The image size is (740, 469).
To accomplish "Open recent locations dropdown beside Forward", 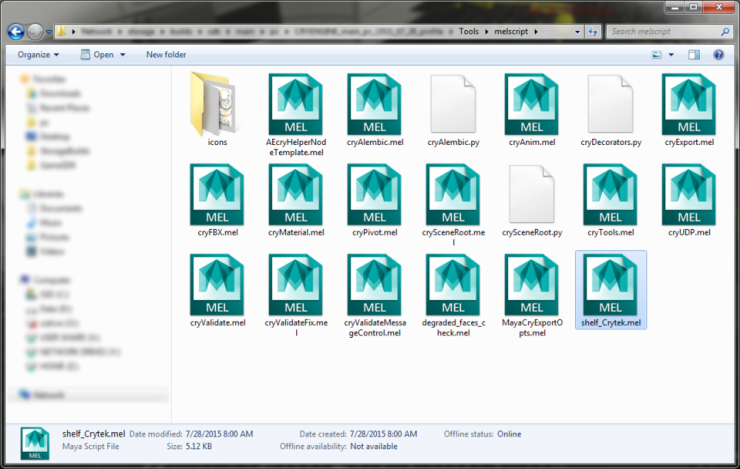I will pyautogui.click(x=49, y=32).
